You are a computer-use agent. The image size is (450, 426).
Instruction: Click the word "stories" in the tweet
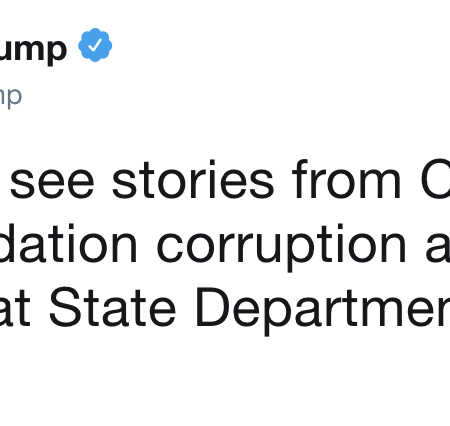pyautogui.click(x=193, y=180)
